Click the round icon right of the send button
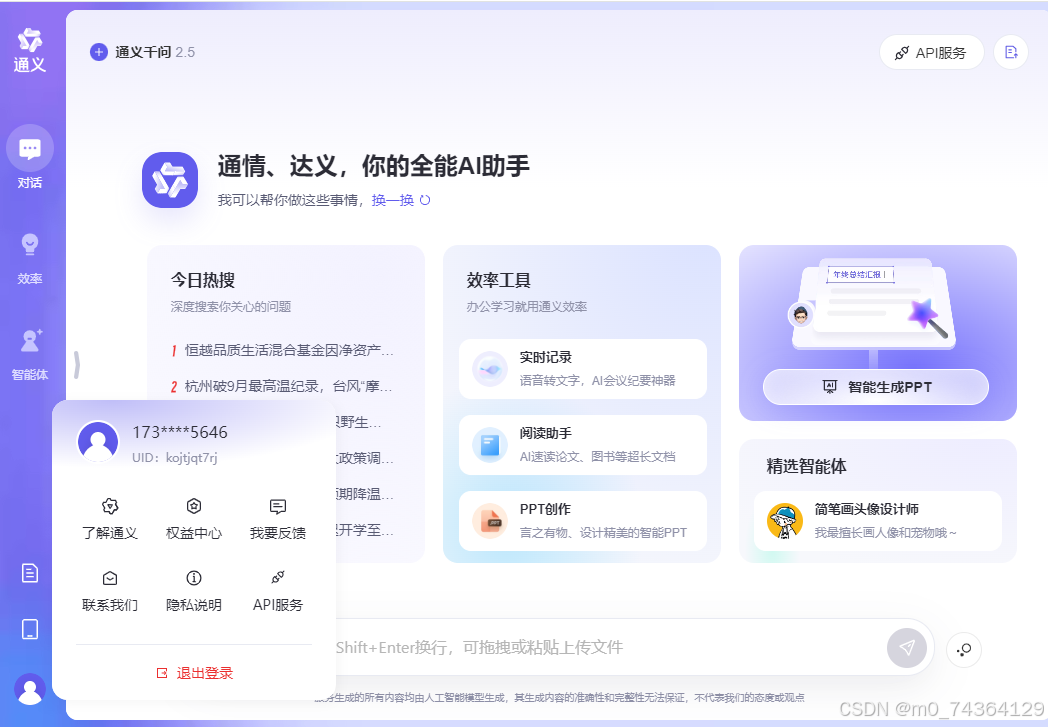The height and width of the screenshot is (727, 1048). click(964, 649)
